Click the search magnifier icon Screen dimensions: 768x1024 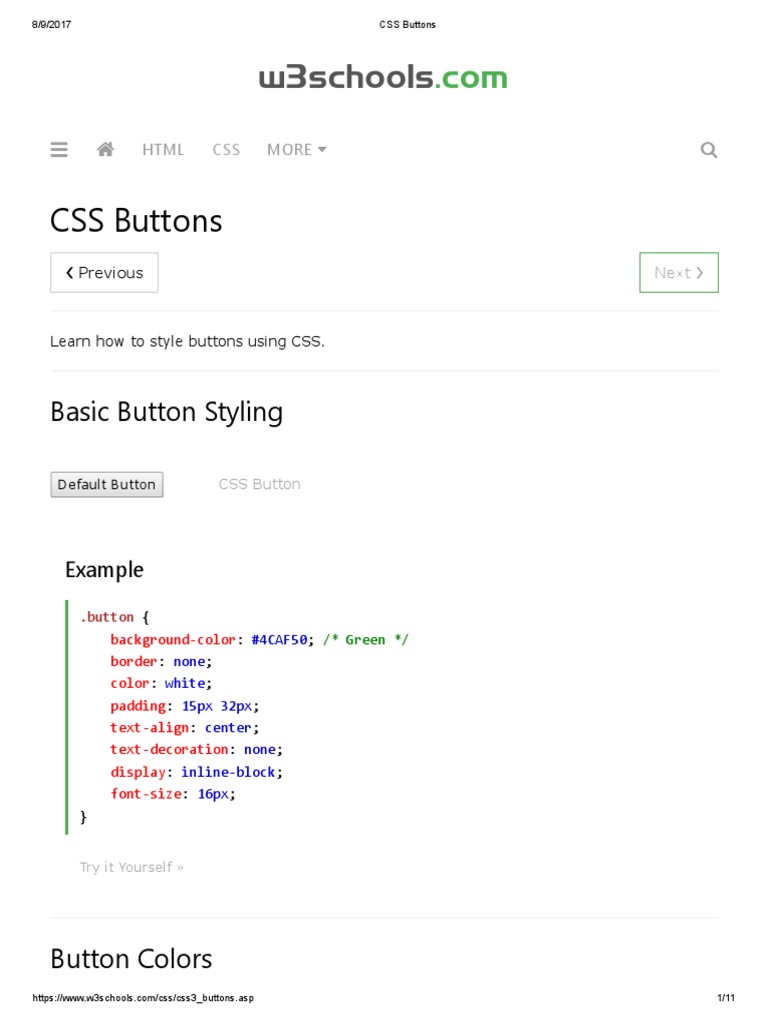(709, 150)
